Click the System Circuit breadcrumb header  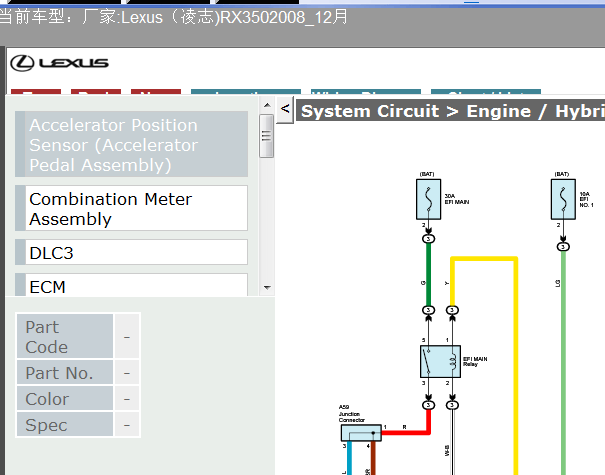point(450,111)
